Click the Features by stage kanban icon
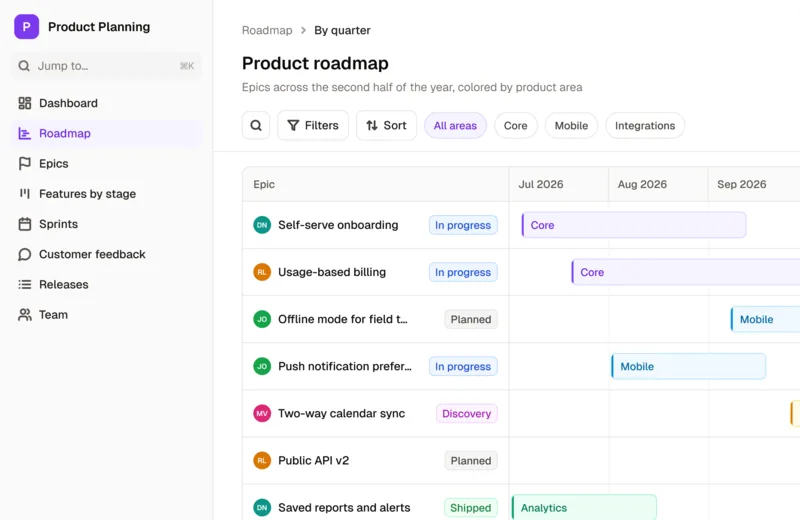Viewport: 800px width, 520px height. tap(24, 193)
